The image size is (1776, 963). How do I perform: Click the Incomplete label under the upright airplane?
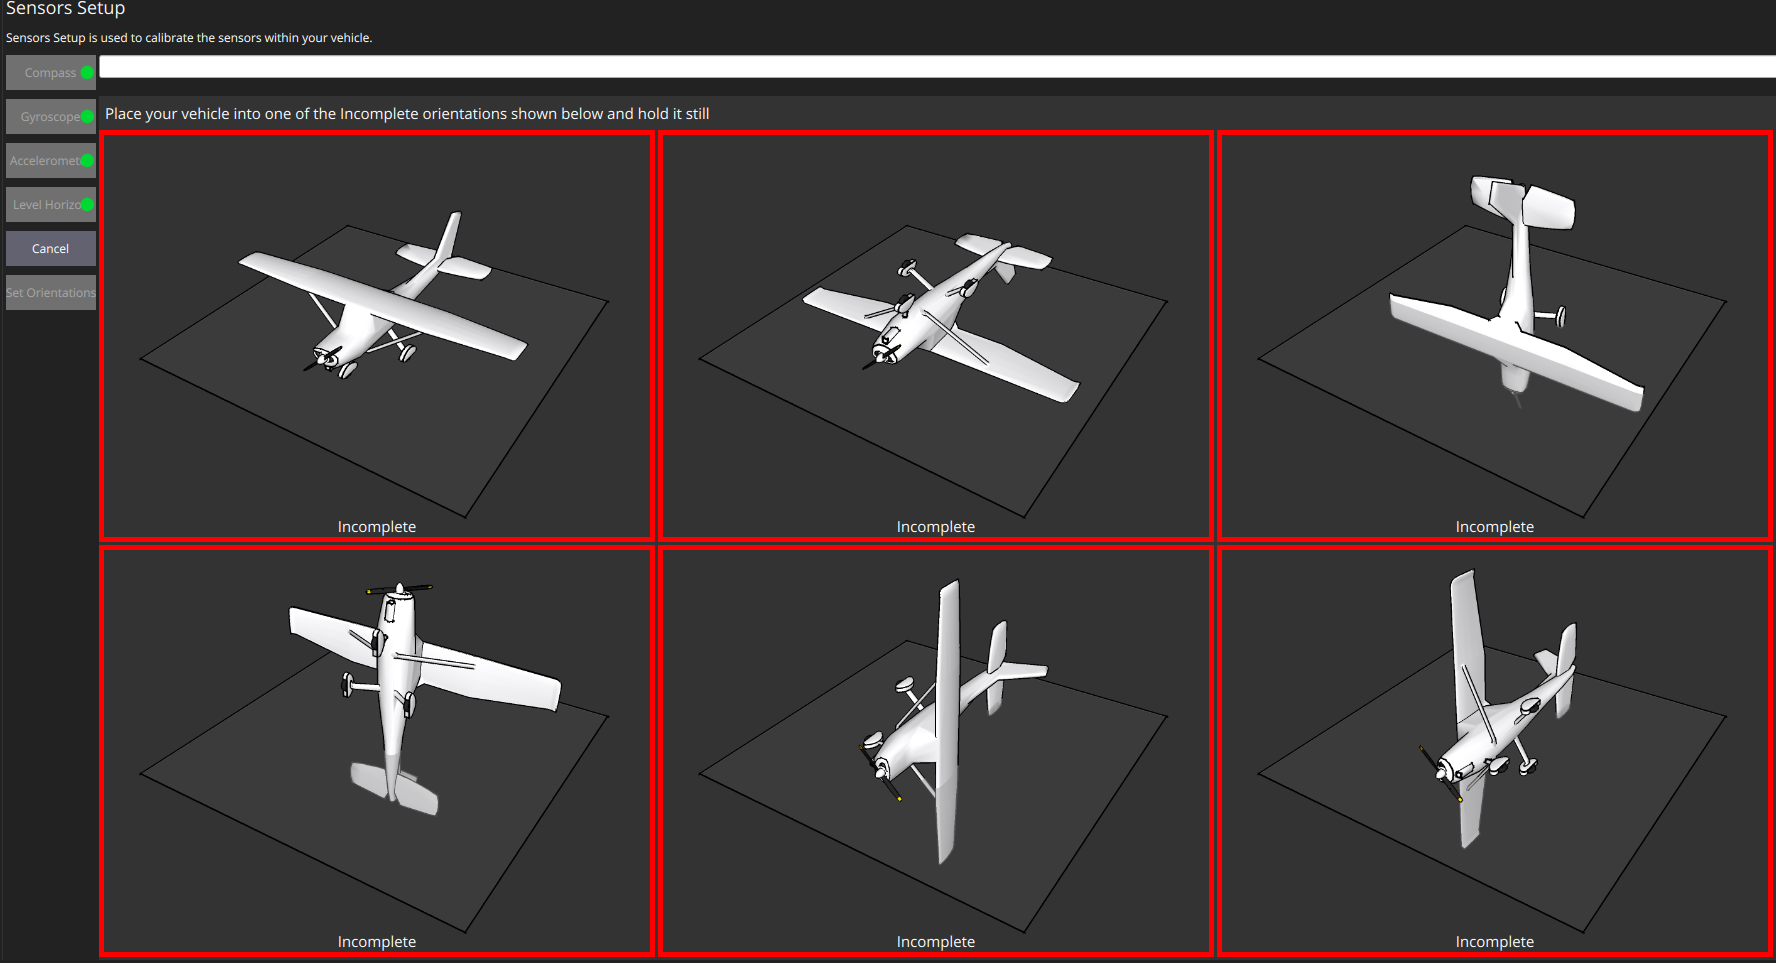pos(377,527)
